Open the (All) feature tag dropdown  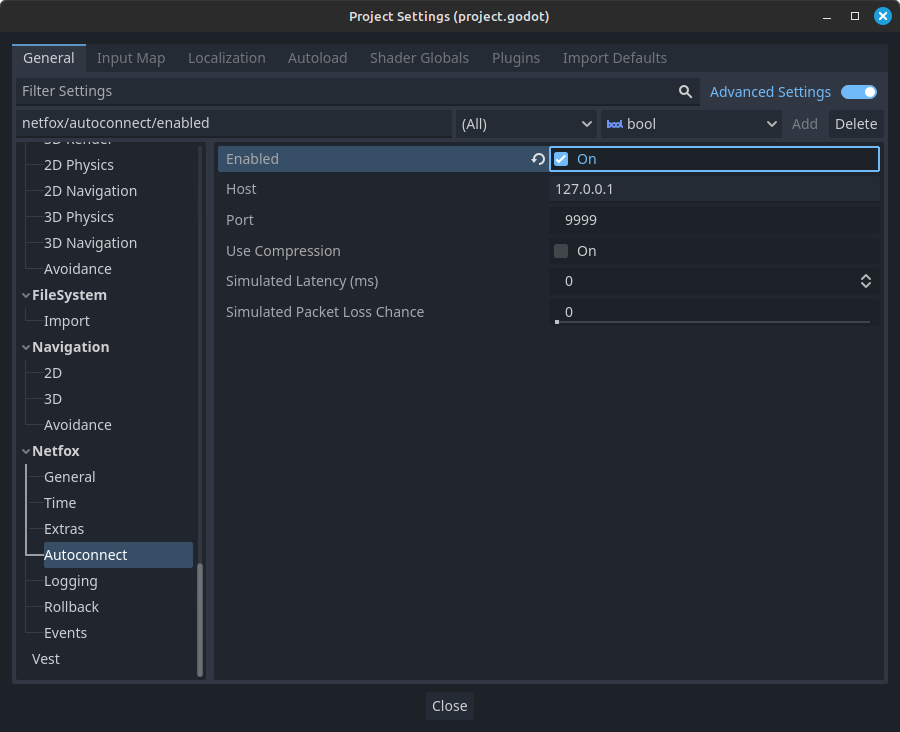[x=526, y=124]
